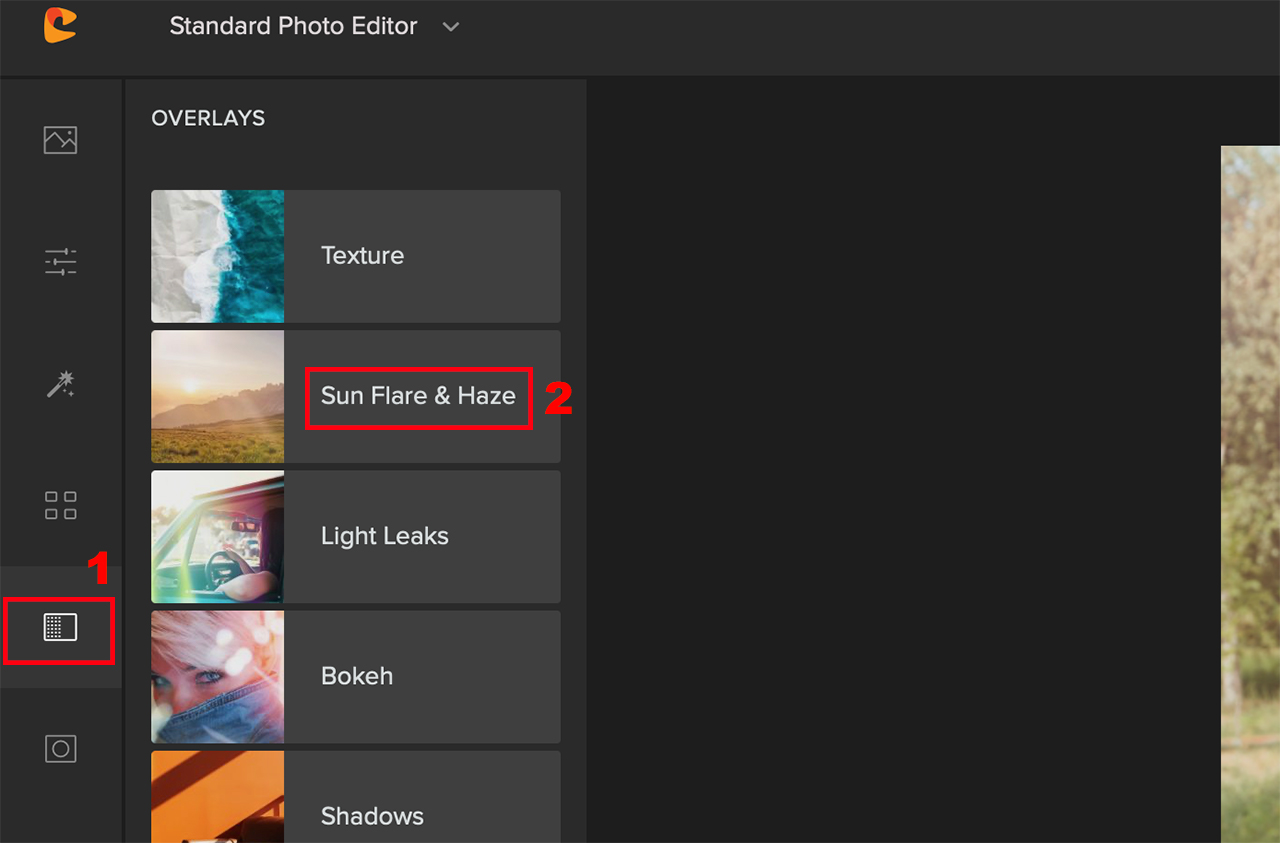Click the Texture ocean wave thumbnail

click(218, 256)
